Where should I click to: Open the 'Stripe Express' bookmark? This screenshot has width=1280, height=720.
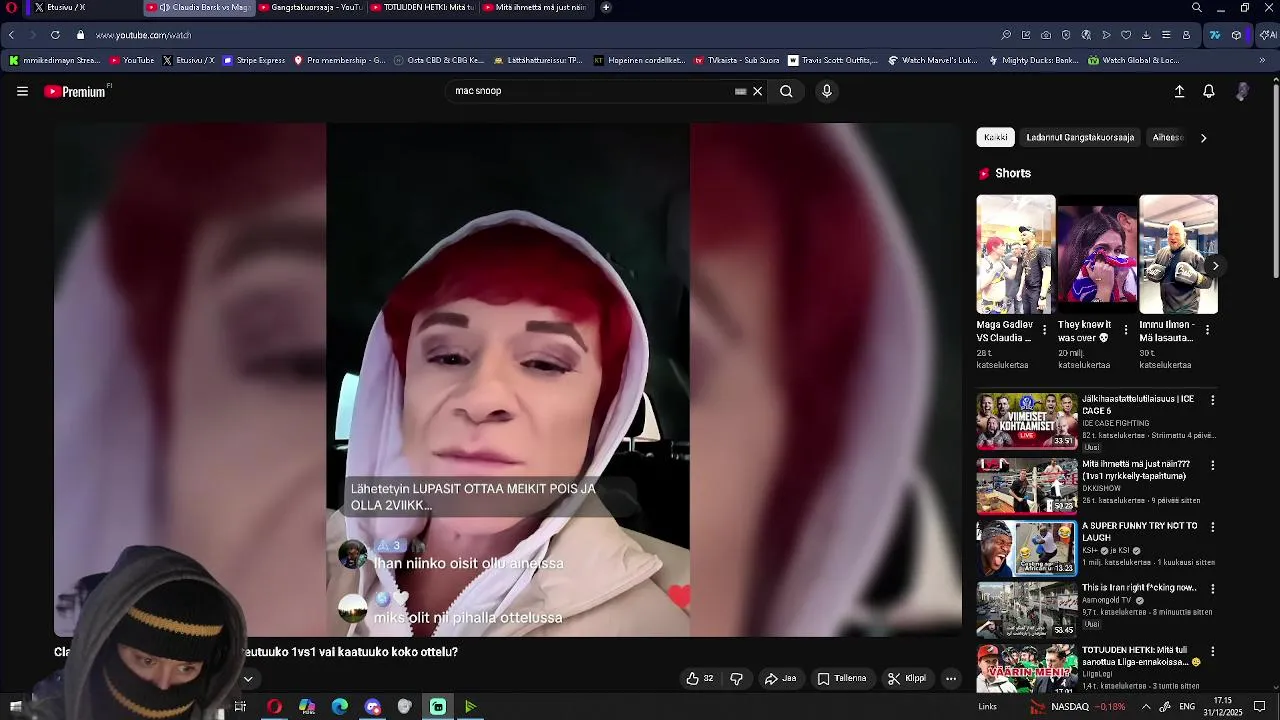(254, 60)
